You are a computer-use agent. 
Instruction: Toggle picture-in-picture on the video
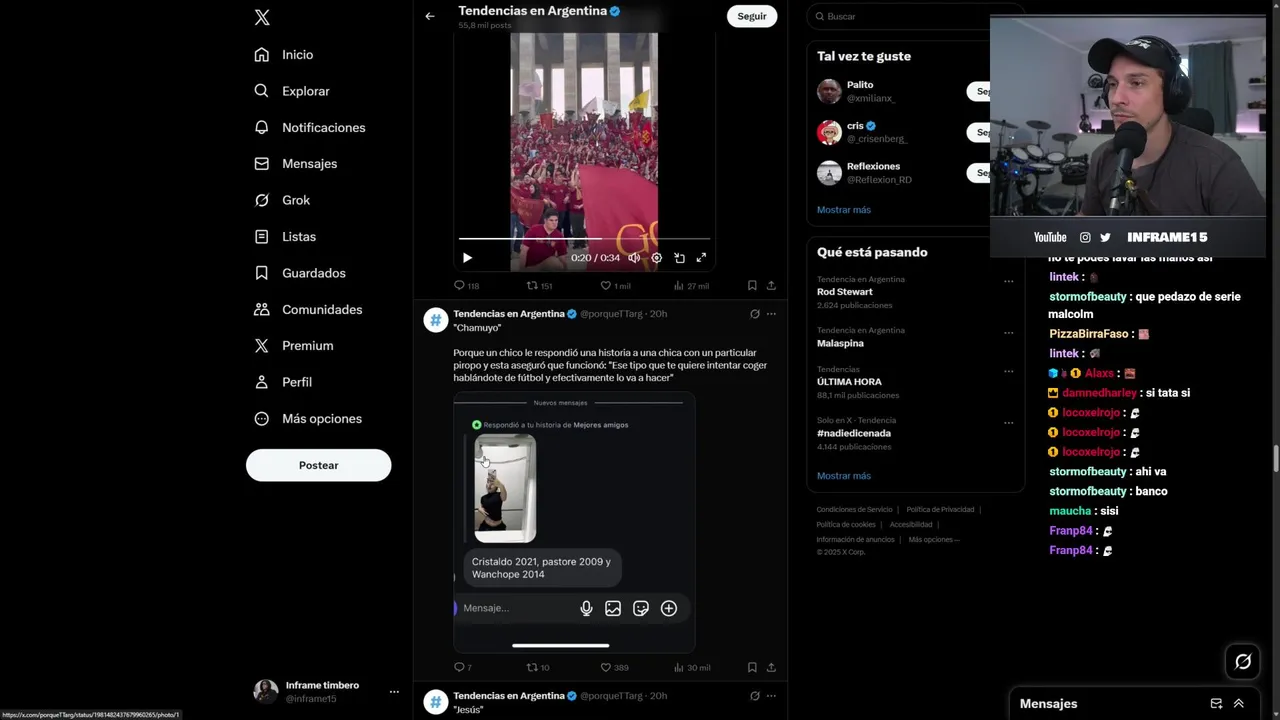point(679,258)
